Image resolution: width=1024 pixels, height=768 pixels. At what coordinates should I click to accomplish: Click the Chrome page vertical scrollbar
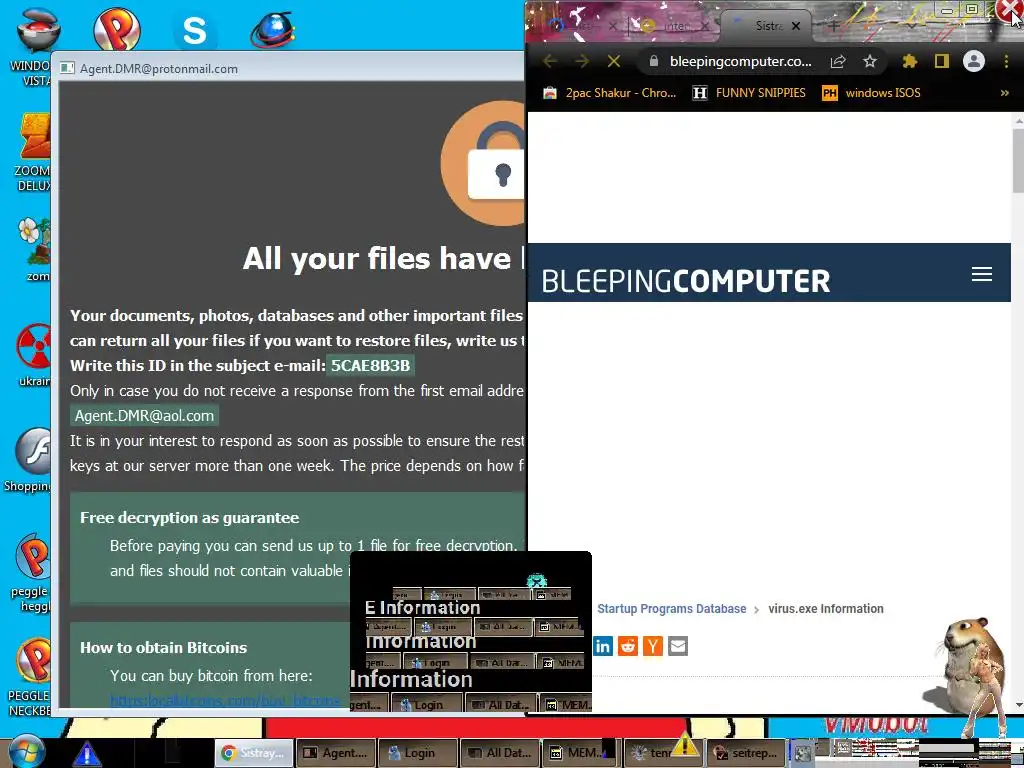click(x=1017, y=160)
